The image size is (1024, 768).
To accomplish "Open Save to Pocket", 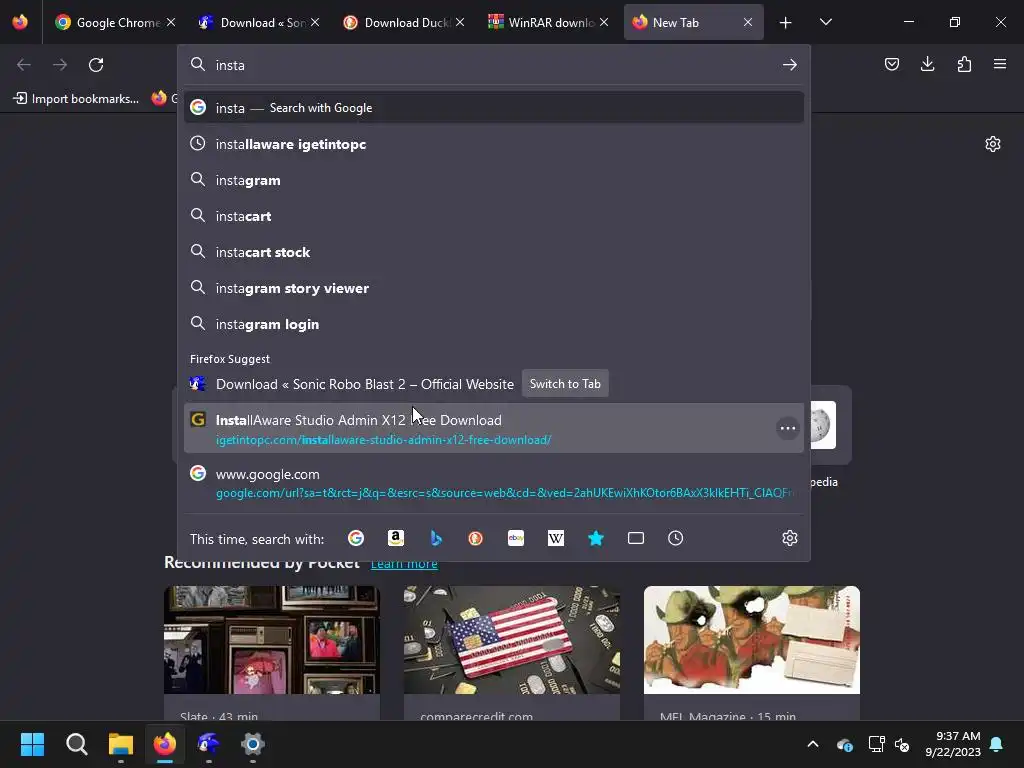I will [891, 64].
